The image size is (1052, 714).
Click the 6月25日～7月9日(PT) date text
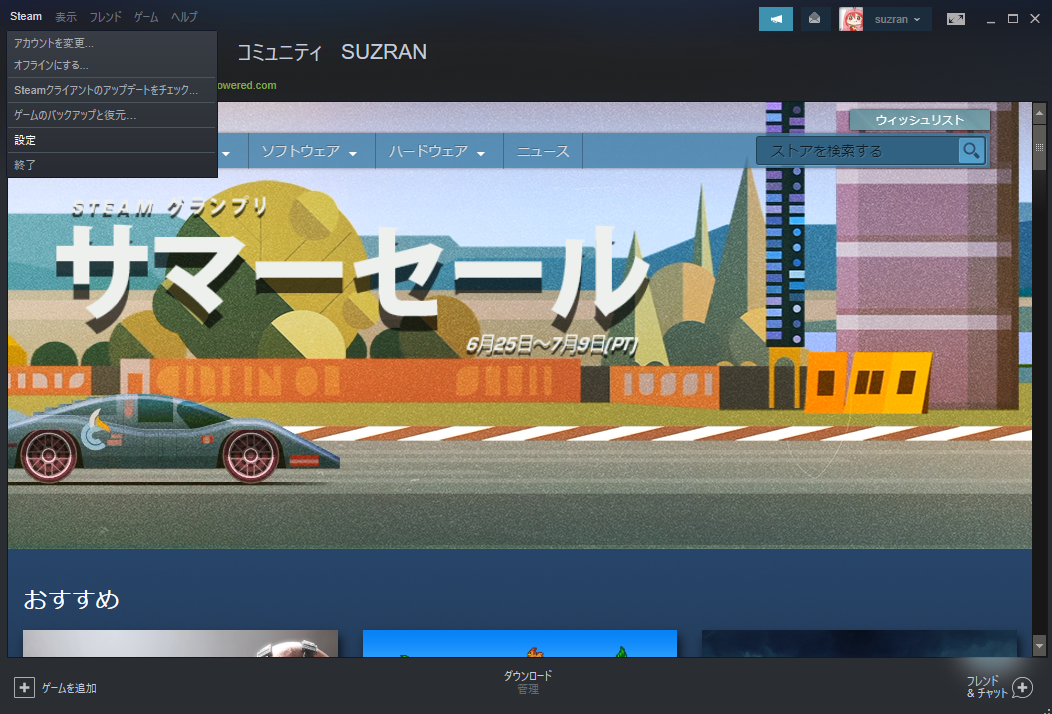click(551, 345)
